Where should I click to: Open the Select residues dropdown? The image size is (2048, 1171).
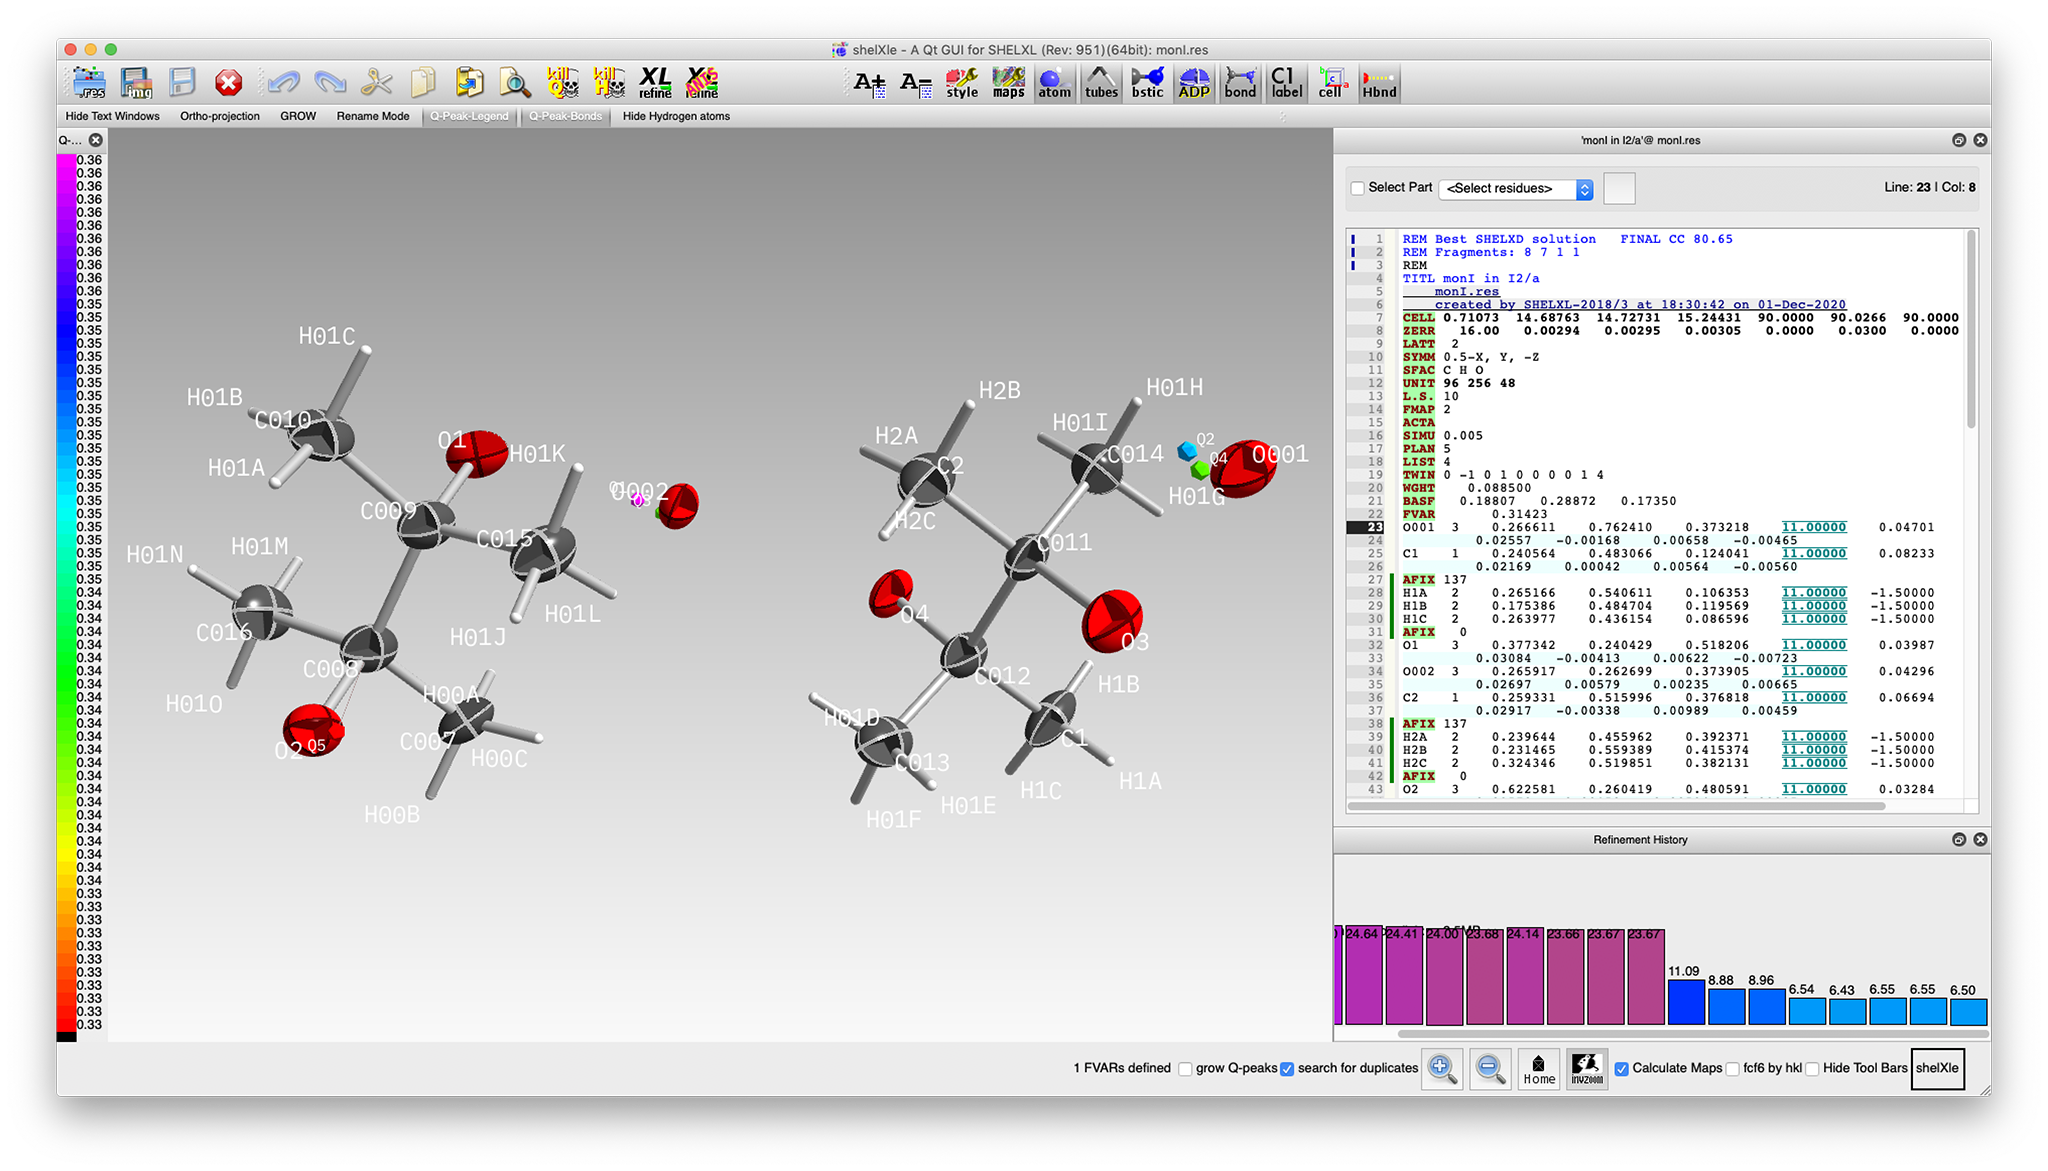click(x=1516, y=189)
